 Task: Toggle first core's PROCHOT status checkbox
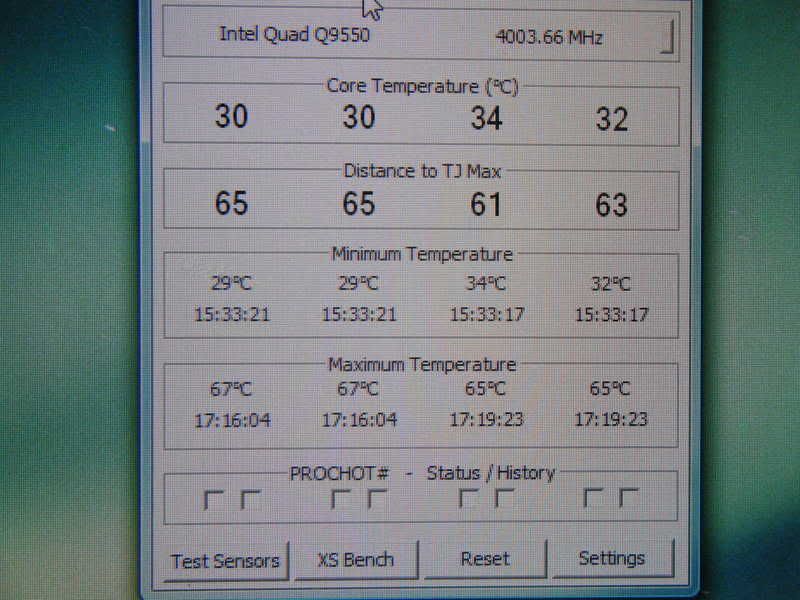tap(213, 499)
